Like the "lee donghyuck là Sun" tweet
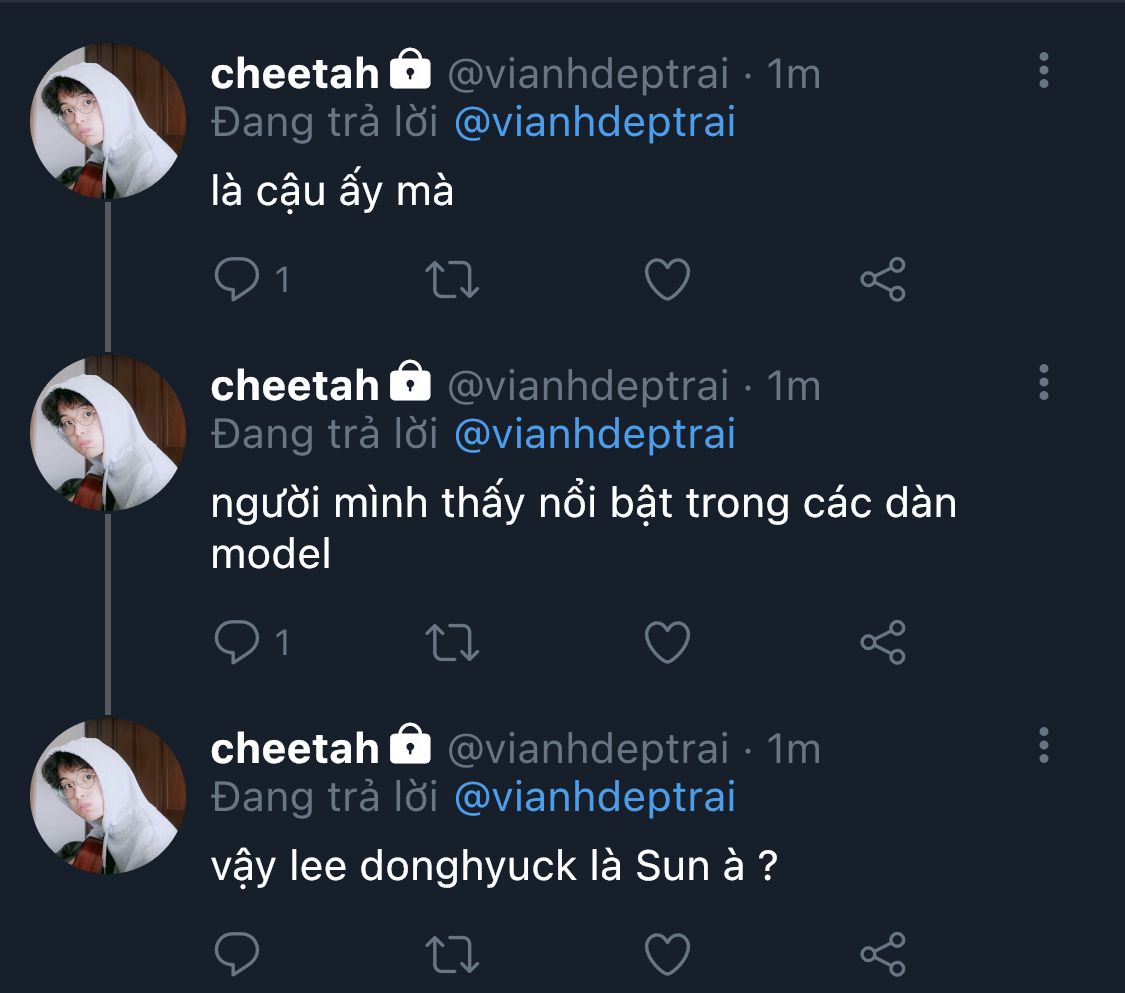This screenshot has height=993, width=1125. click(x=667, y=954)
